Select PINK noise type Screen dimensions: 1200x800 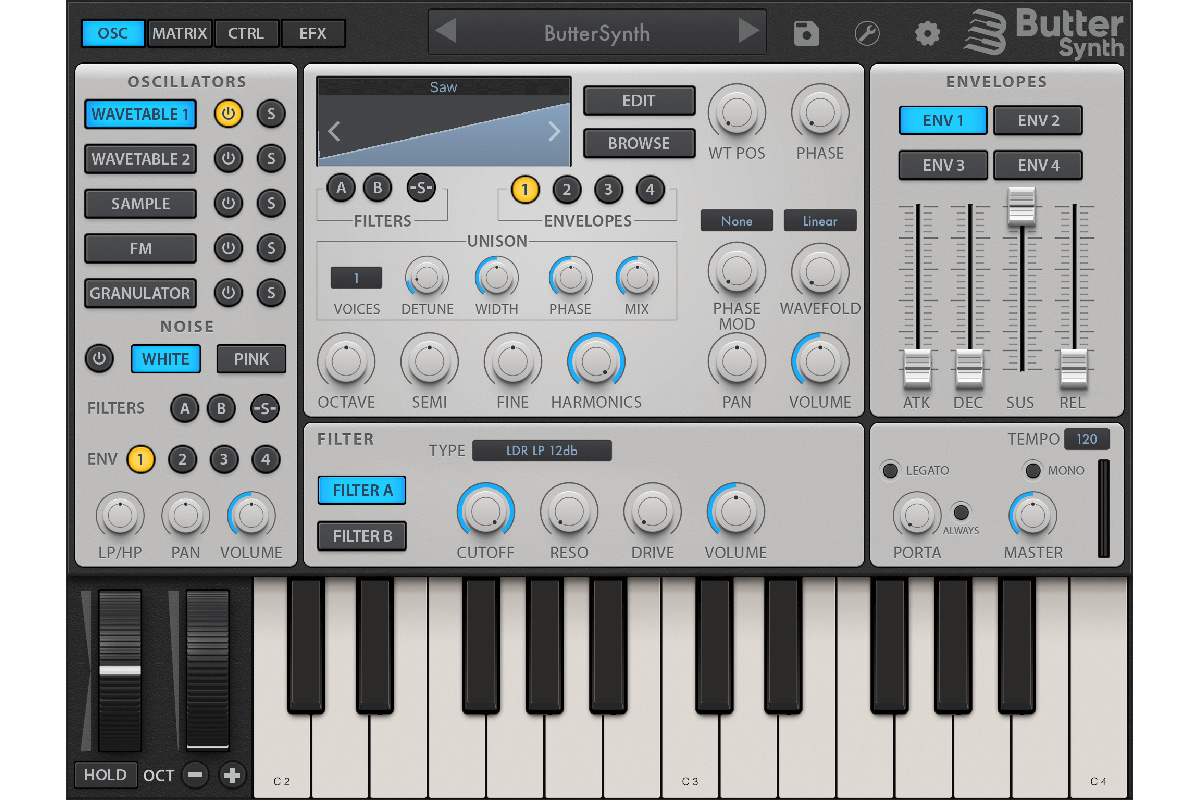[x=251, y=359]
